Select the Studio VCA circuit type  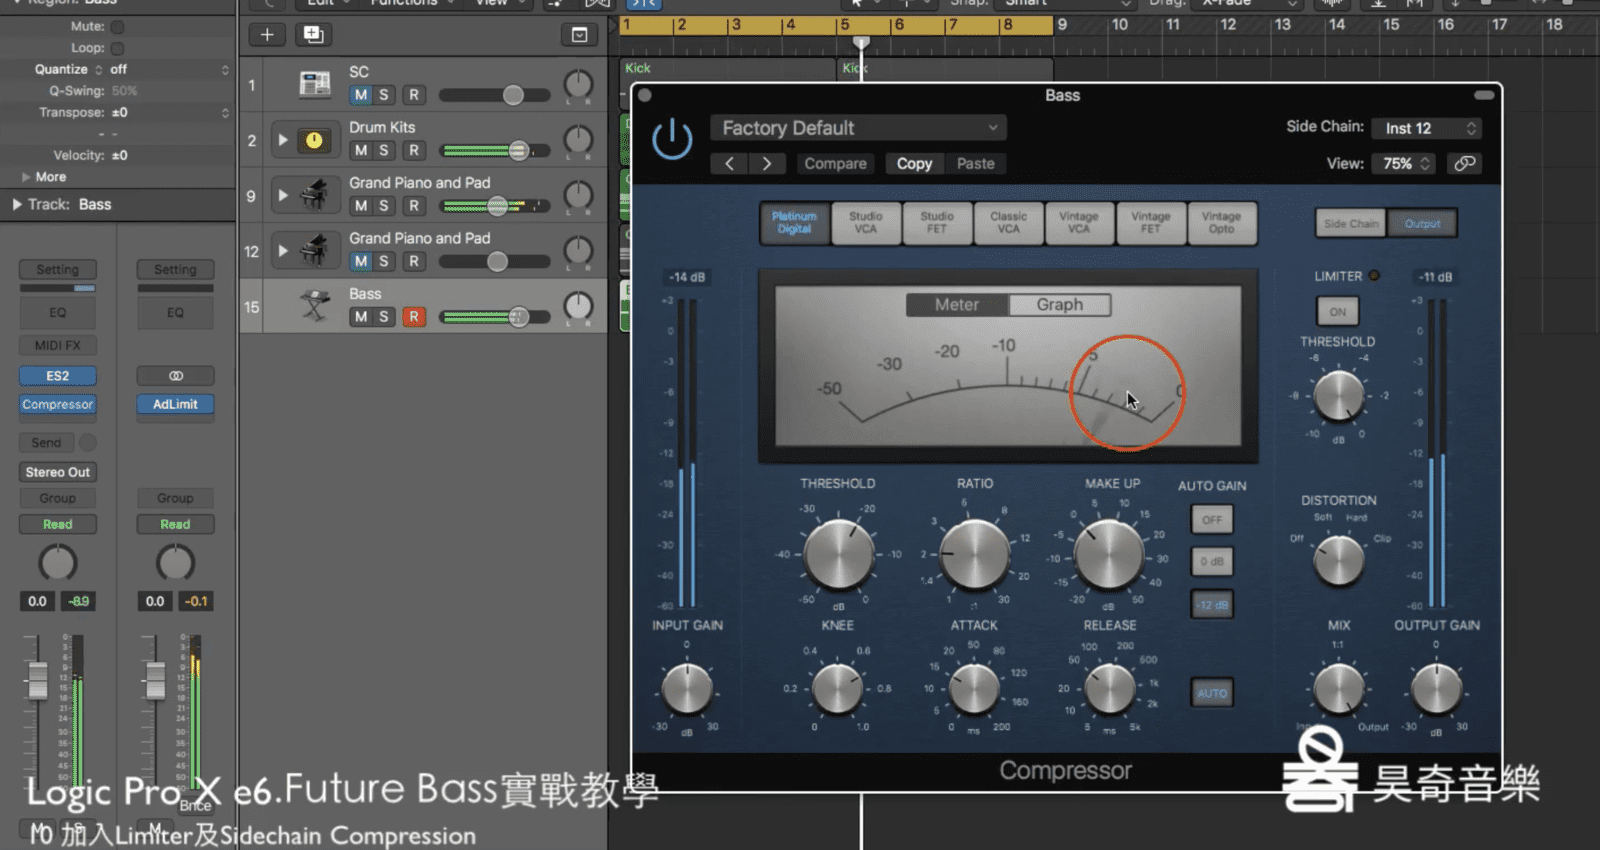[866, 223]
